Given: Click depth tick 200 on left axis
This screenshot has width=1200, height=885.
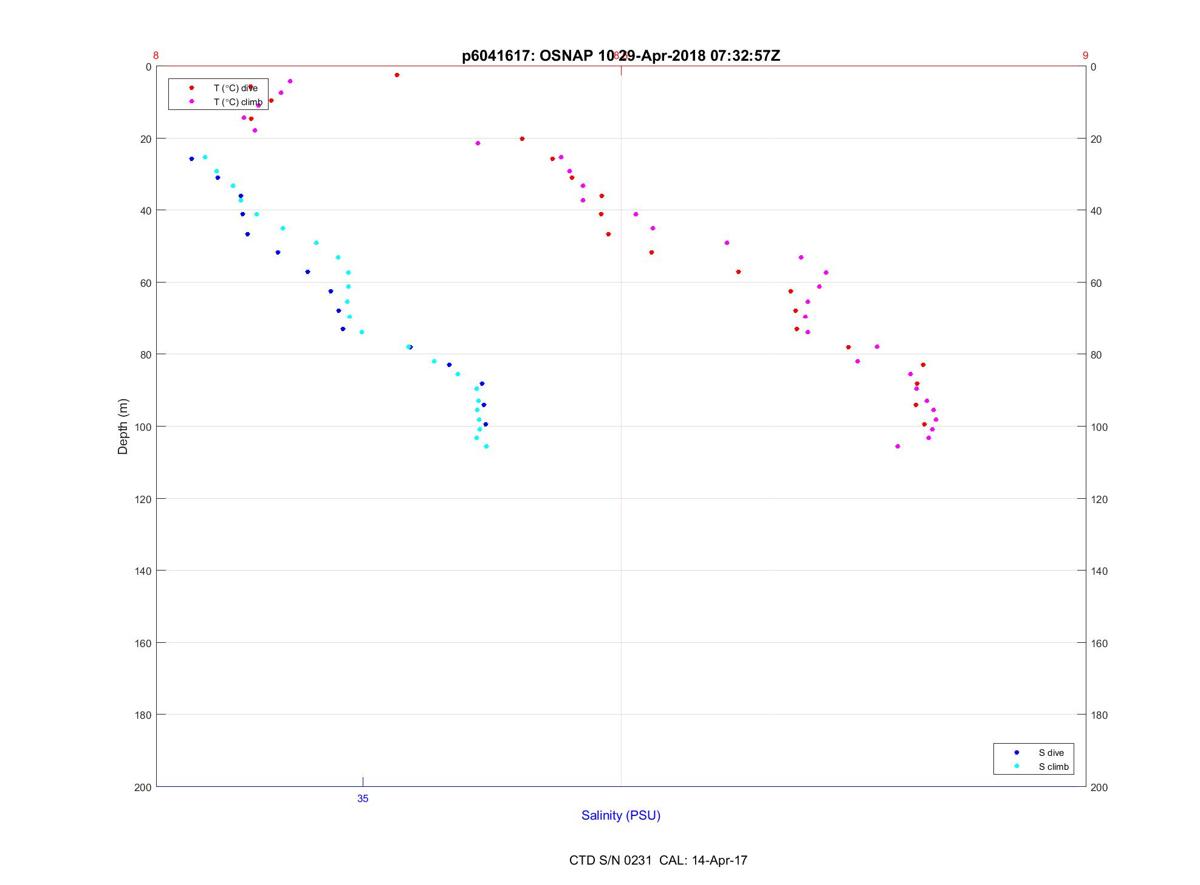Looking at the screenshot, I should [142, 787].
